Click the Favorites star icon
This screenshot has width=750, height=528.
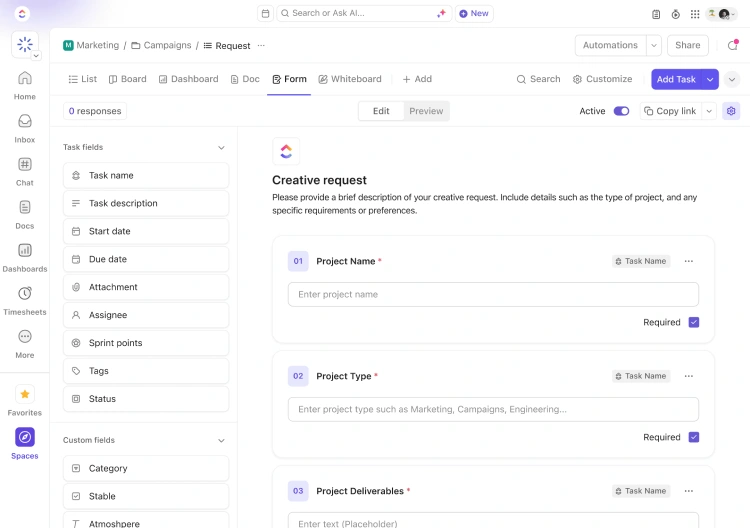tap(25, 394)
